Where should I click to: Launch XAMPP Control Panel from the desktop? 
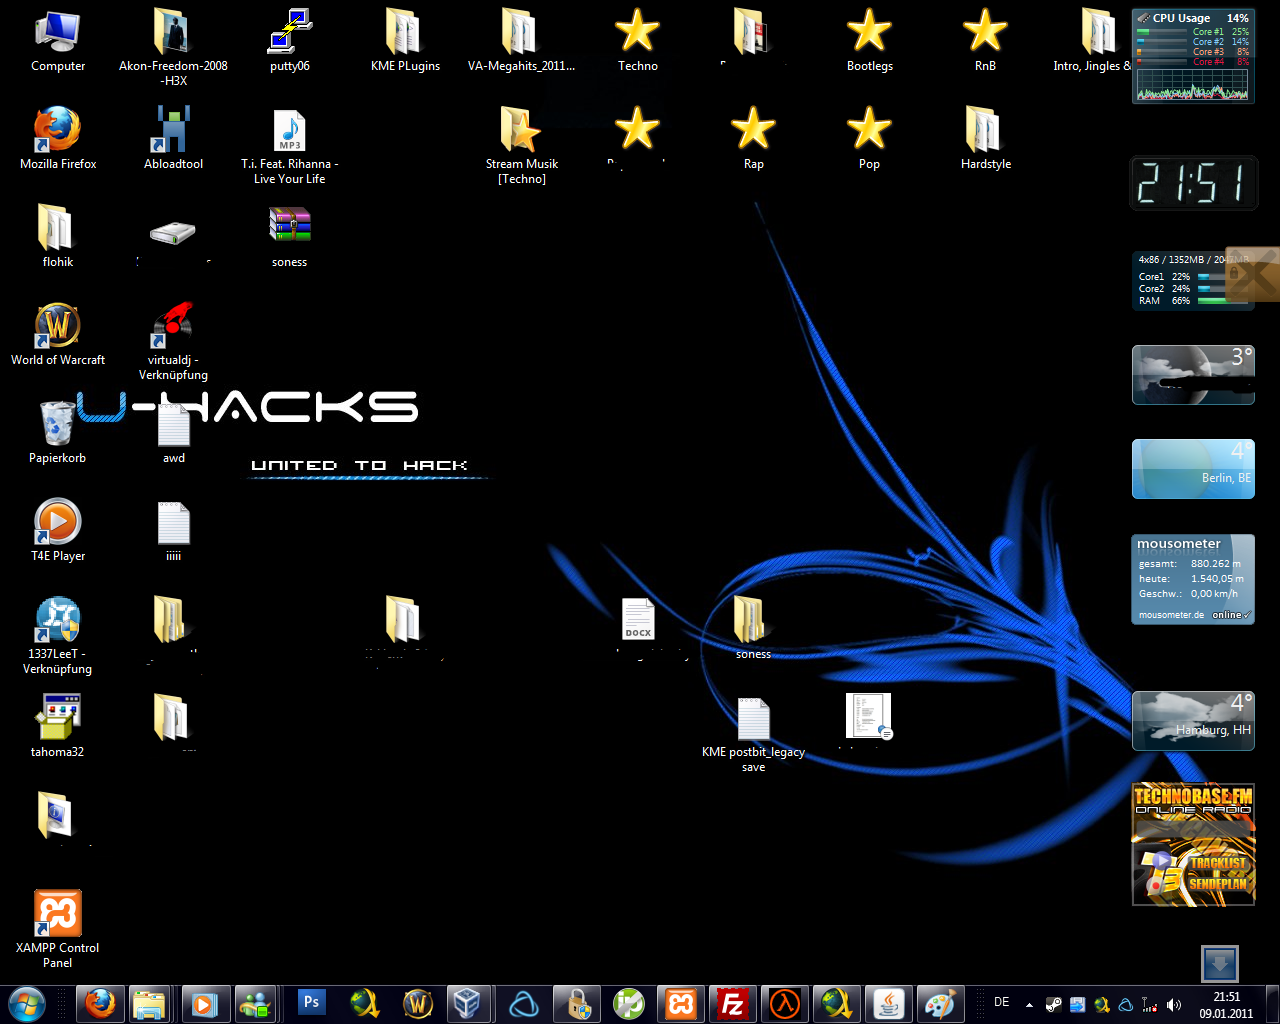(57, 913)
